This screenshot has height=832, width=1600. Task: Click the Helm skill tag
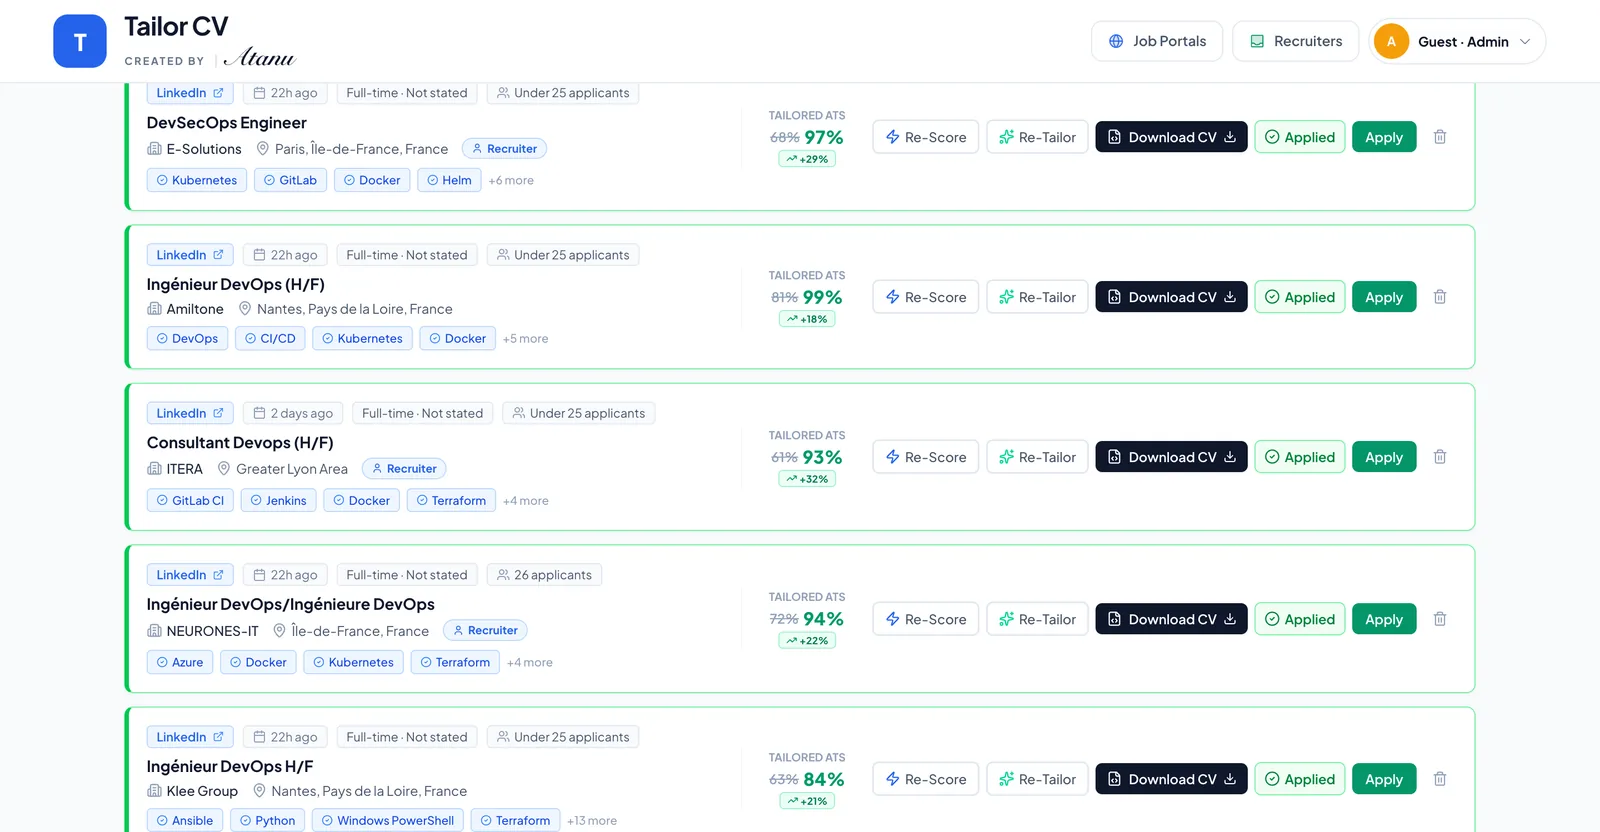tap(449, 181)
